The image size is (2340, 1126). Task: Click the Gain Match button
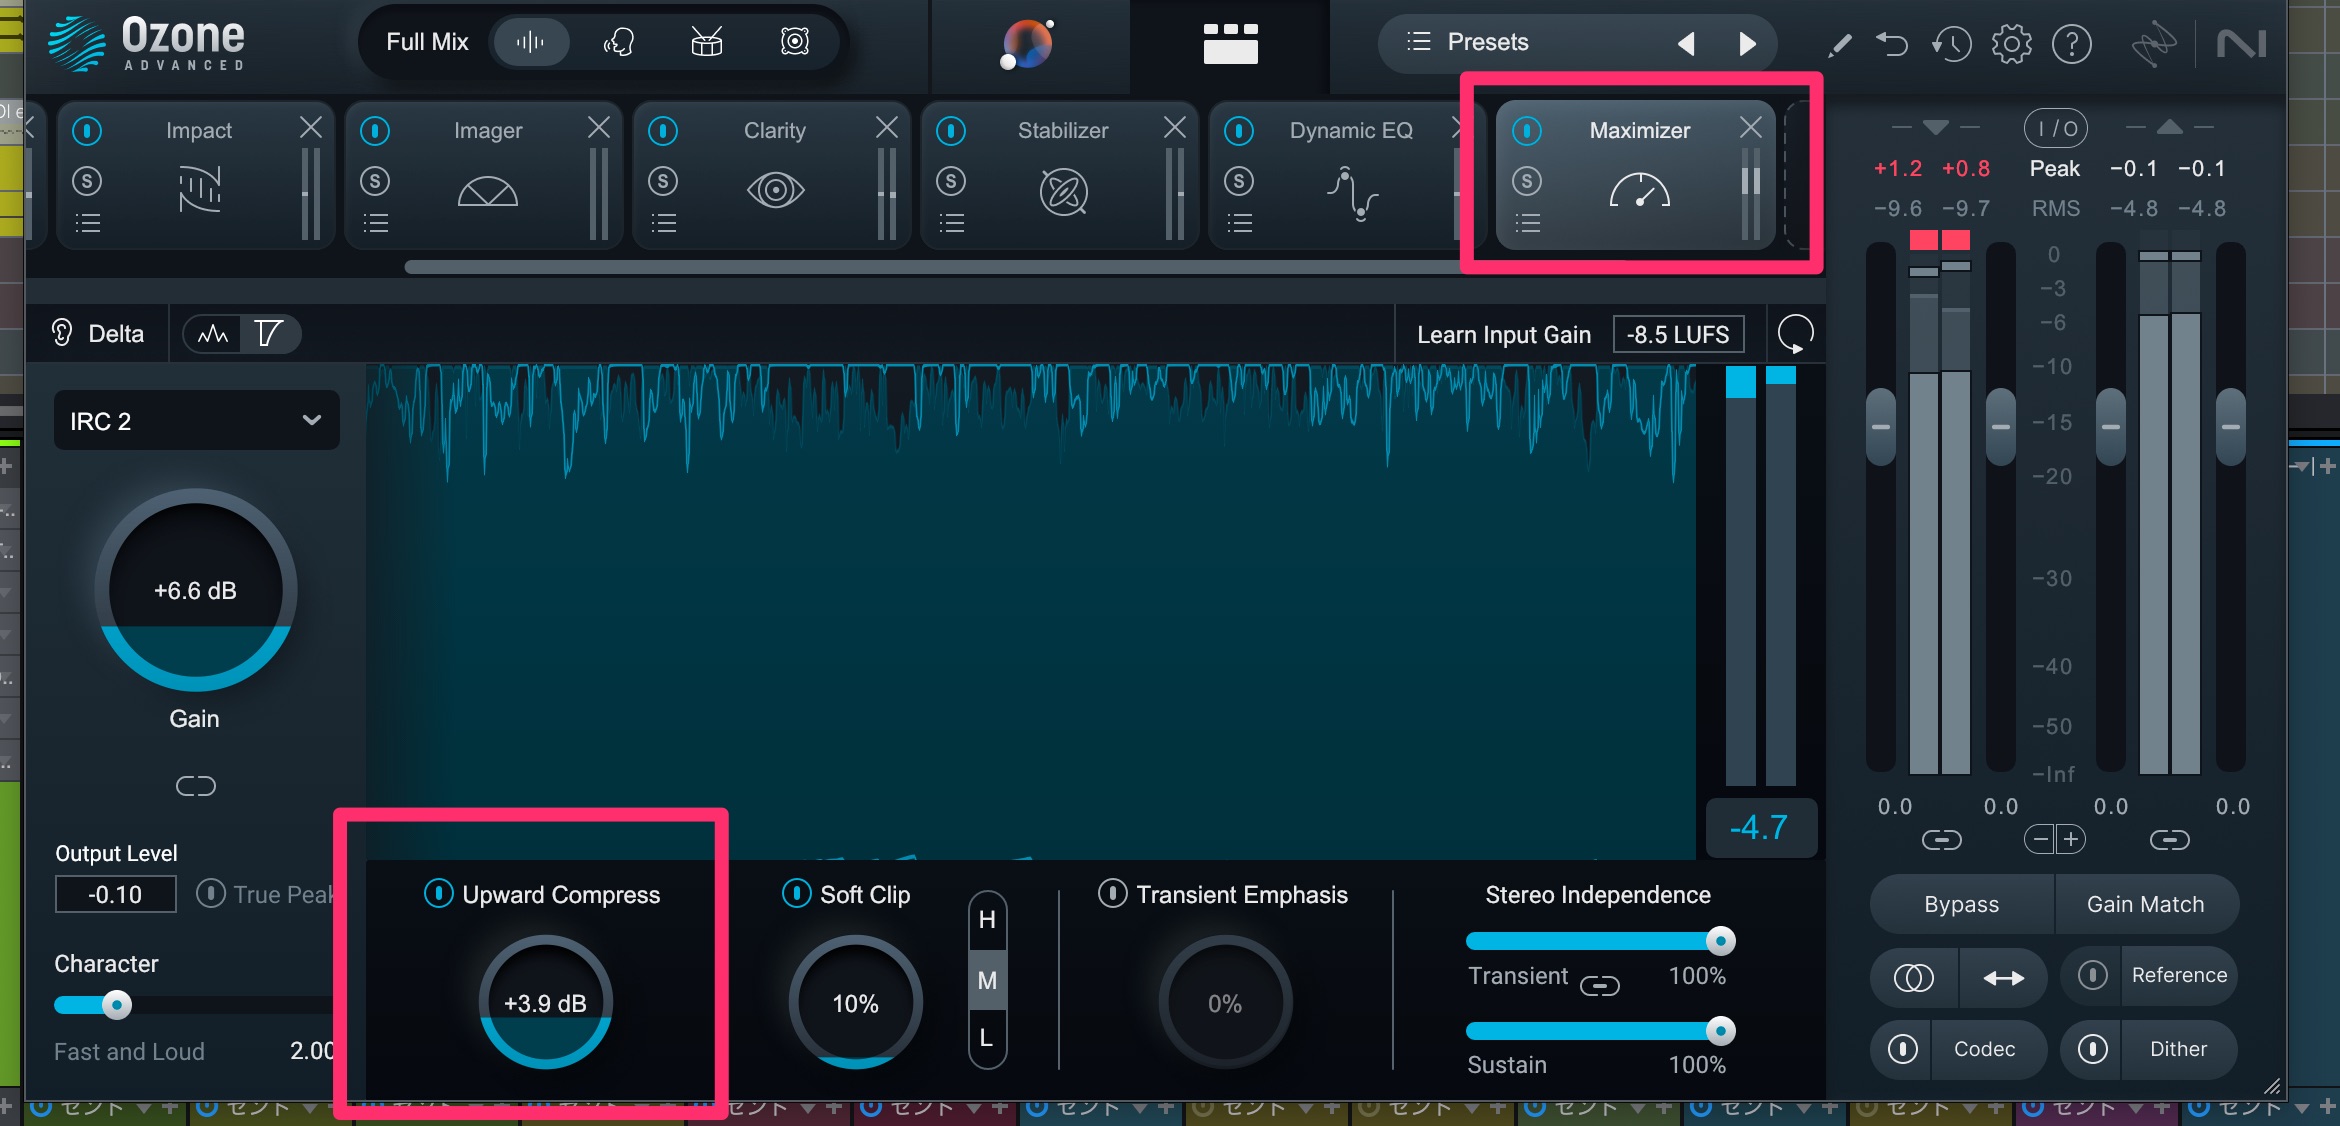(x=2146, y=903)
